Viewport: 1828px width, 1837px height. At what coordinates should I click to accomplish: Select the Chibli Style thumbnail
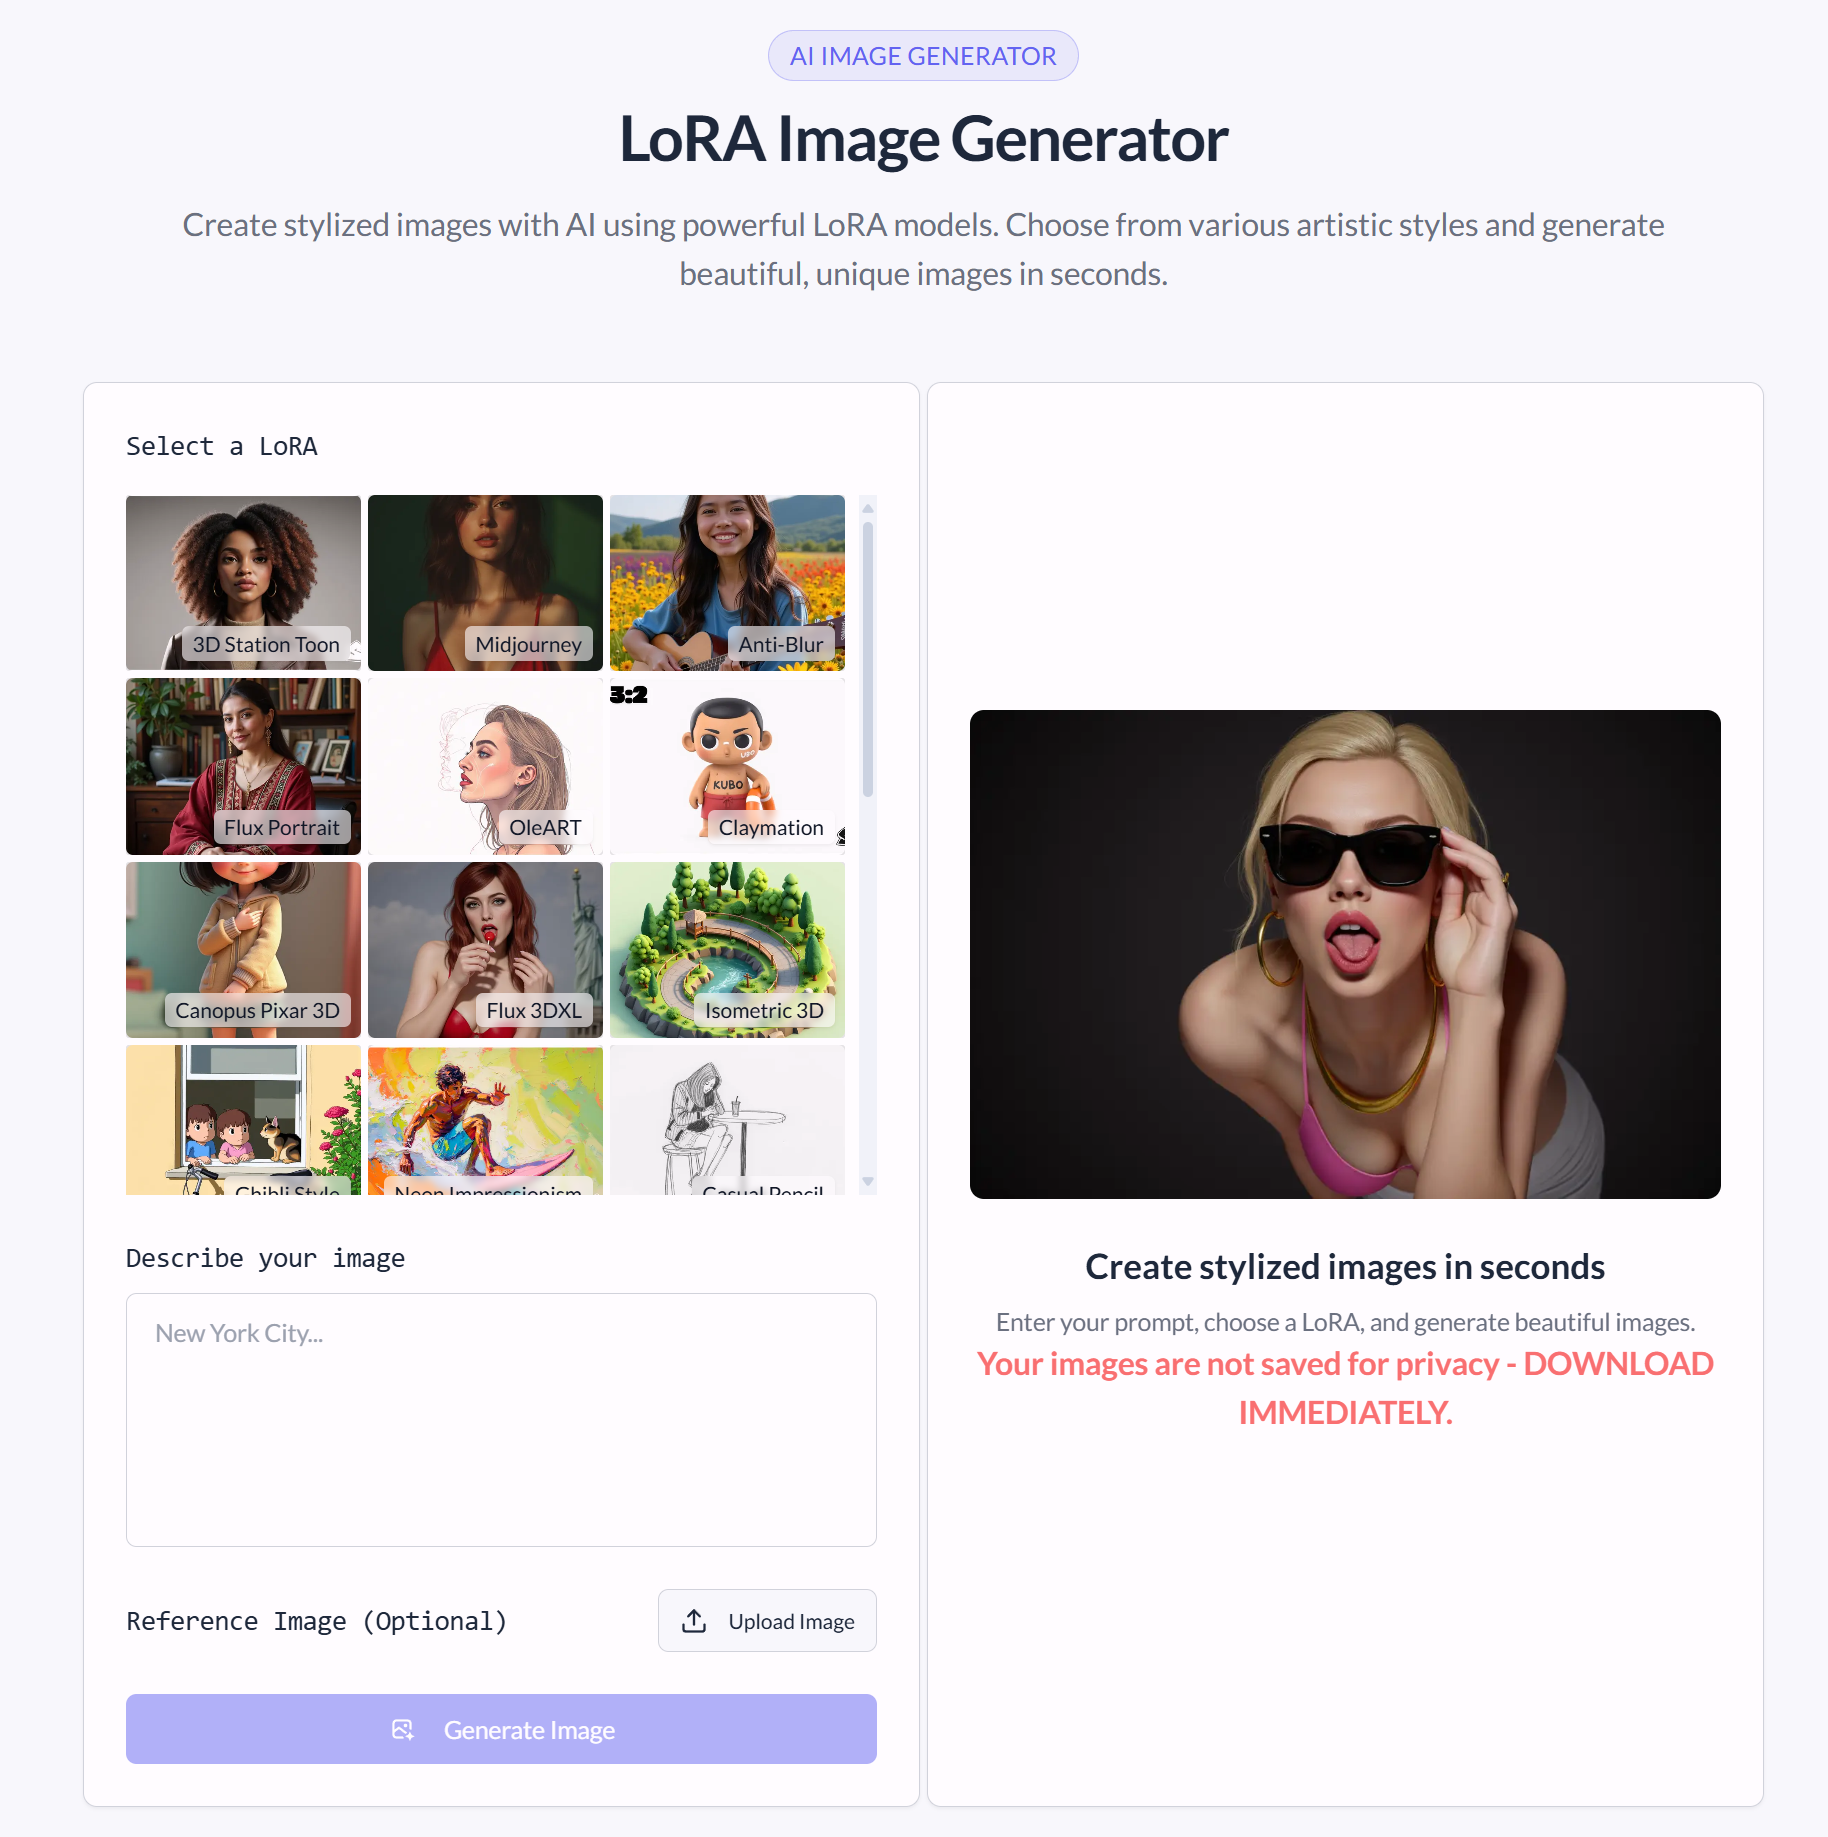click(243, 1120)
